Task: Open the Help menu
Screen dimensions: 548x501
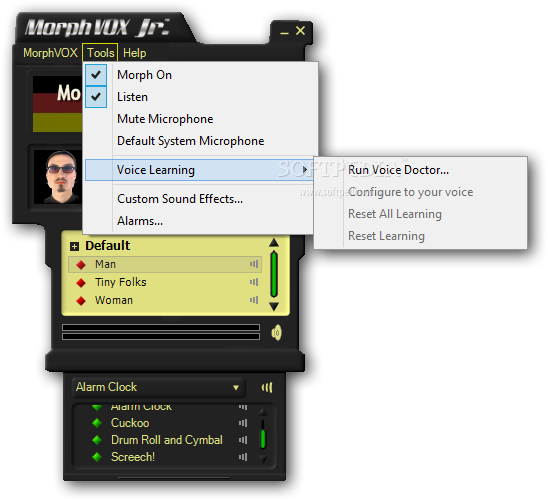Action: click(135, 53)
